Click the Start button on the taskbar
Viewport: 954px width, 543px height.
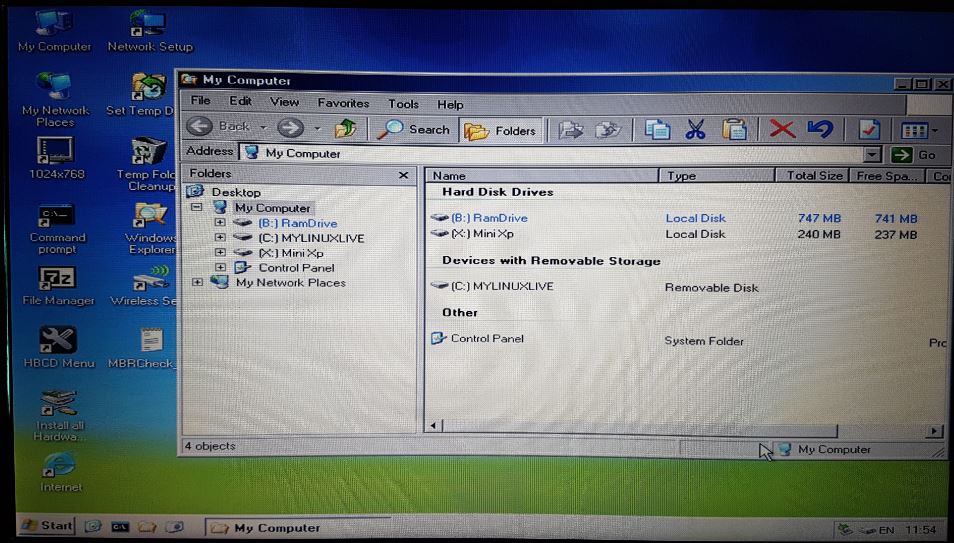(x=47, y=525)
